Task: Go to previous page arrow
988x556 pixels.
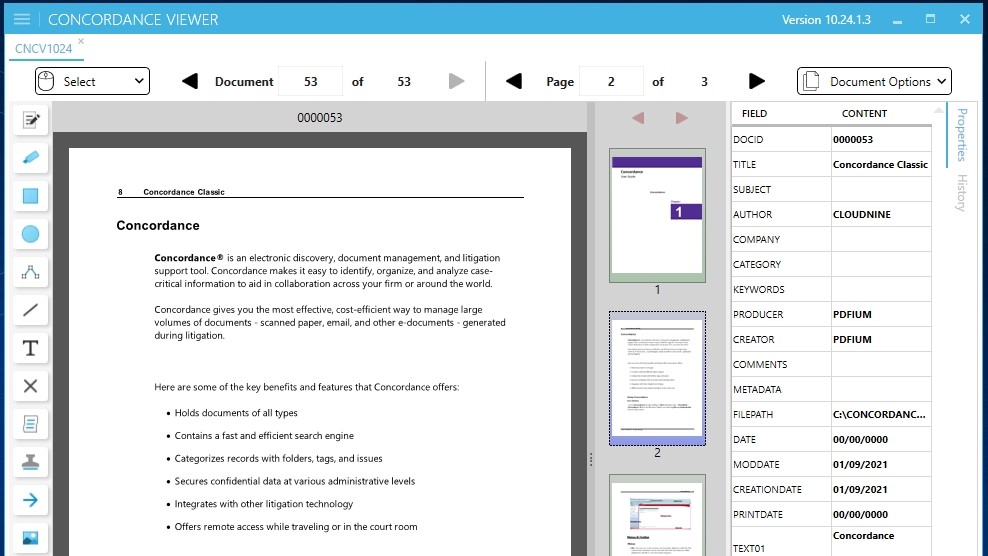Action: click(514, 81)
